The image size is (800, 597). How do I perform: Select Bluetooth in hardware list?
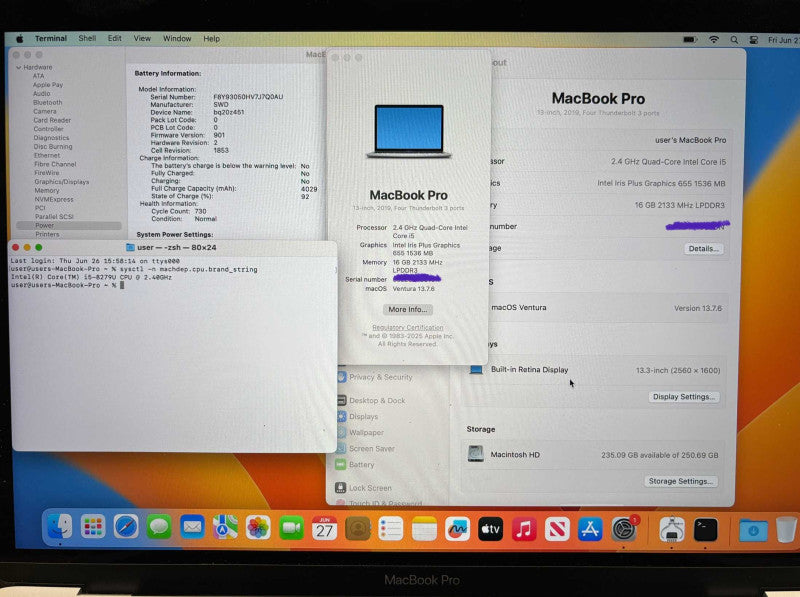pyautogui.click(x=47, y=103)
